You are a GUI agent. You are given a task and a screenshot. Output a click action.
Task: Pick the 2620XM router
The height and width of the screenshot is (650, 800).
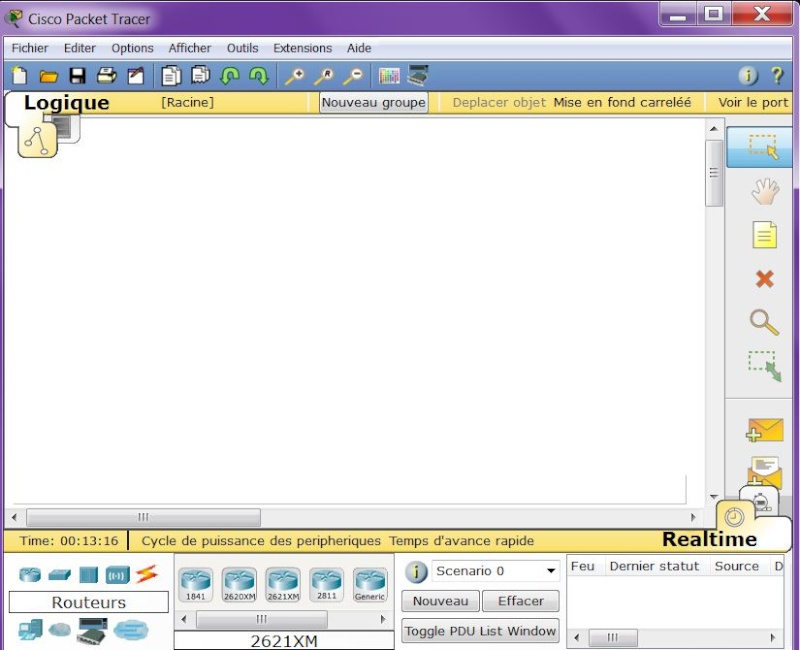239,585
